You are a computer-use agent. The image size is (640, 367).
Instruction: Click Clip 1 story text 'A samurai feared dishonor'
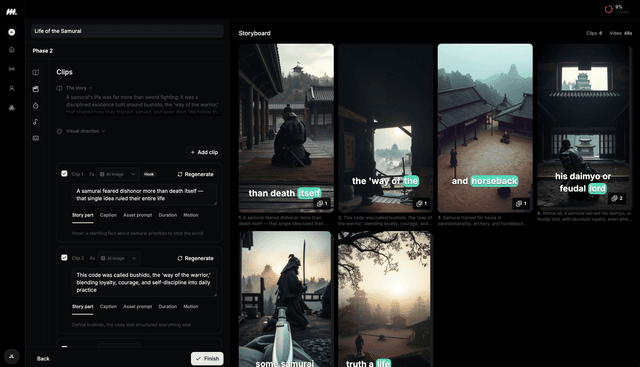click(144, 195)
